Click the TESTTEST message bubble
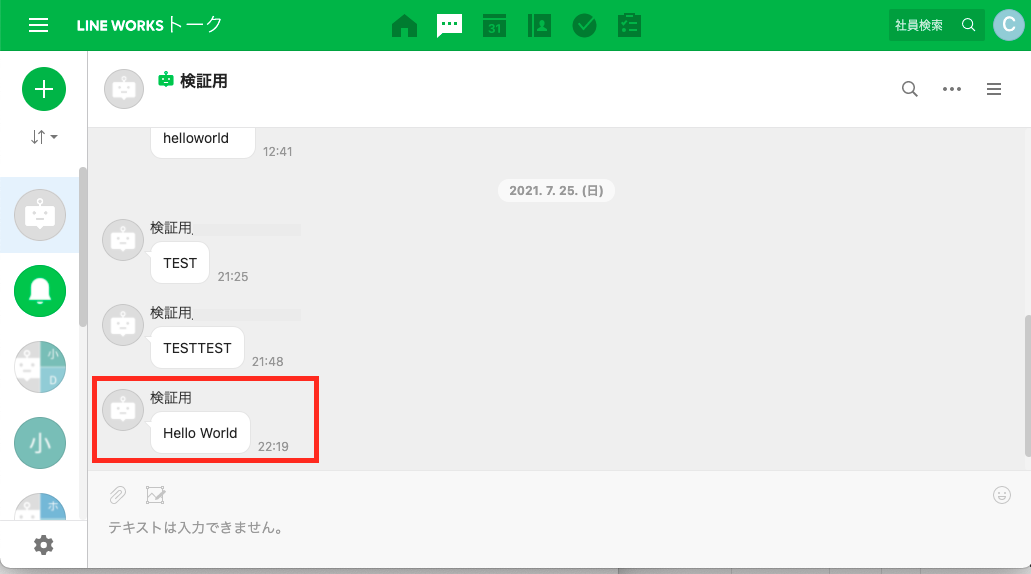Image resolution: width=1031 pixels, height=574 pixels. point(197,348)
